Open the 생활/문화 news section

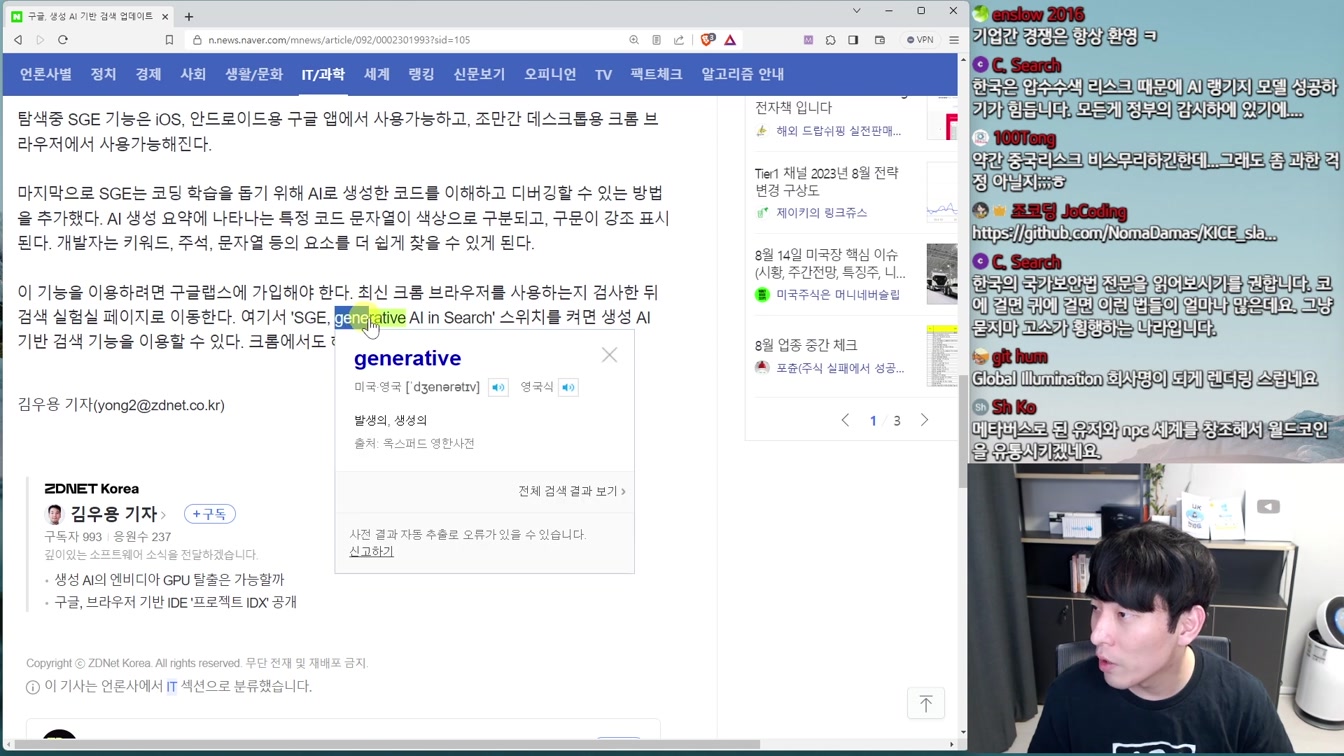(x=254, y=74)
